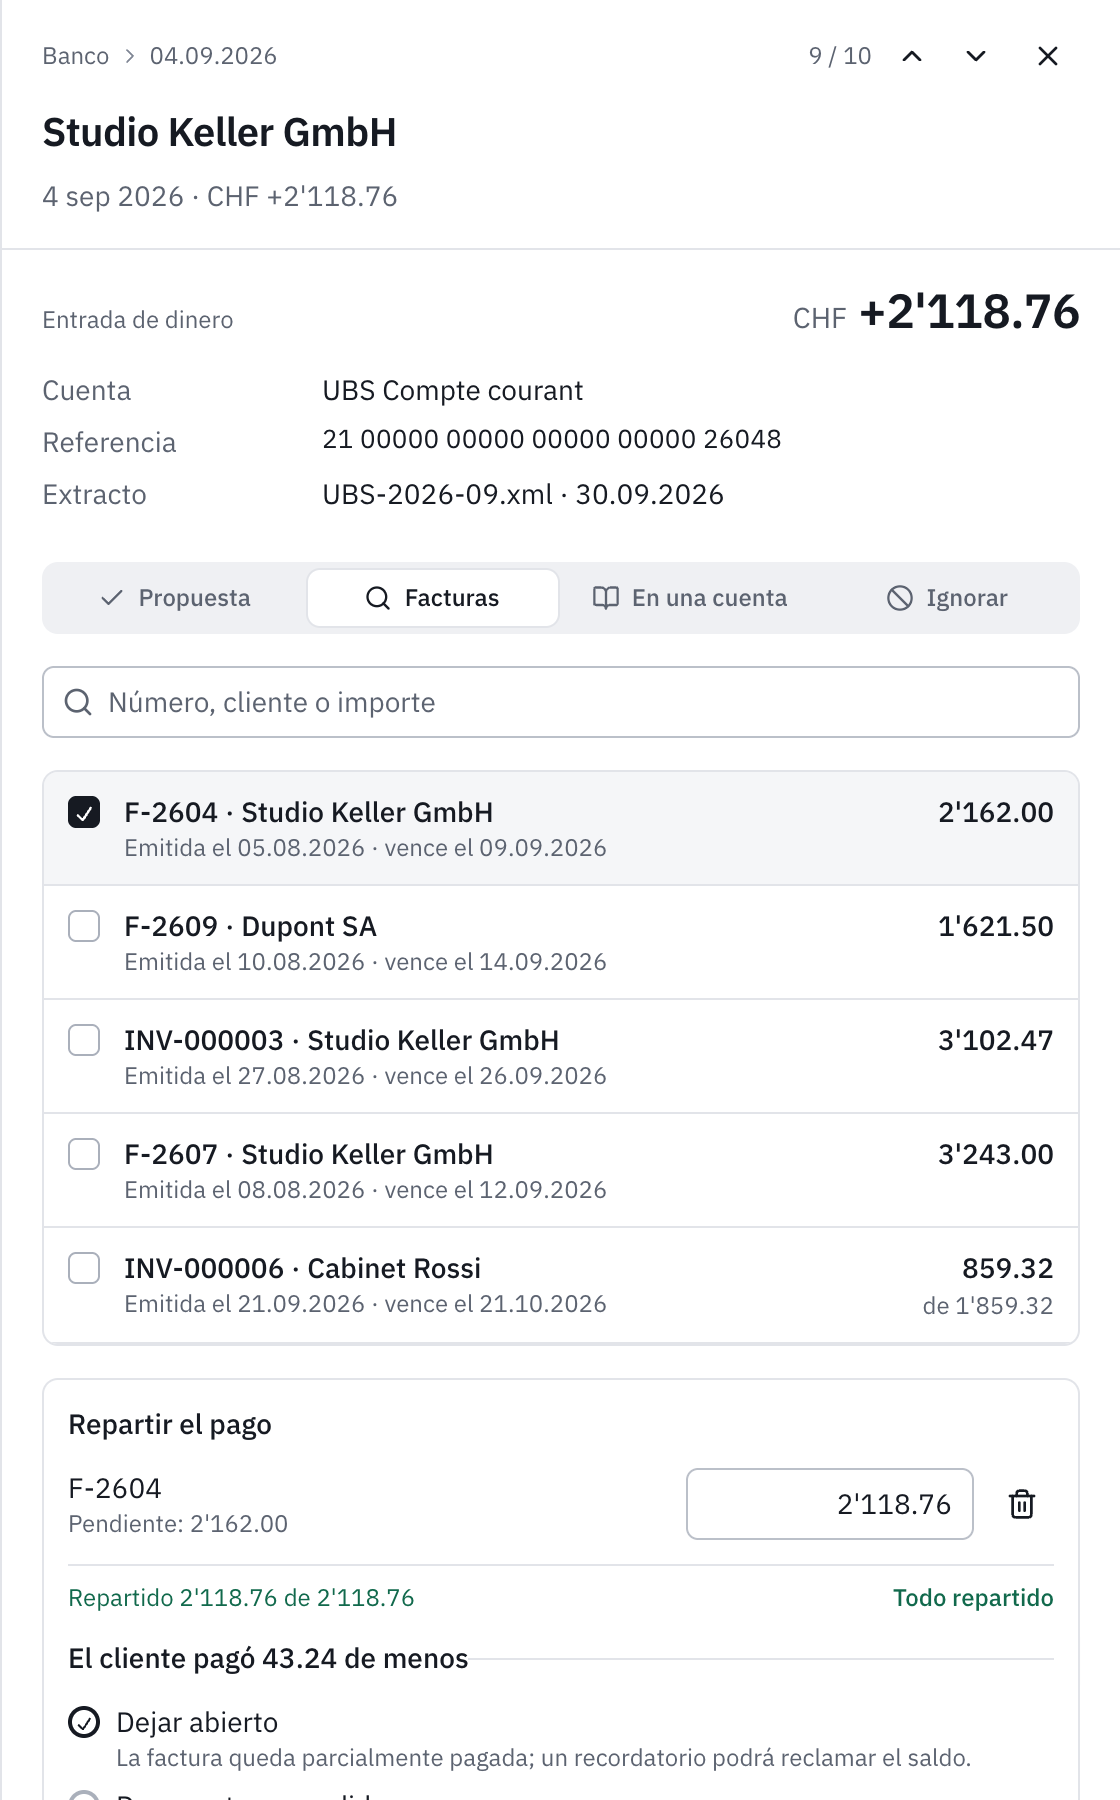
Task: Click the 9 / 10 transaction counter
Action: click(x=840, y=56)
